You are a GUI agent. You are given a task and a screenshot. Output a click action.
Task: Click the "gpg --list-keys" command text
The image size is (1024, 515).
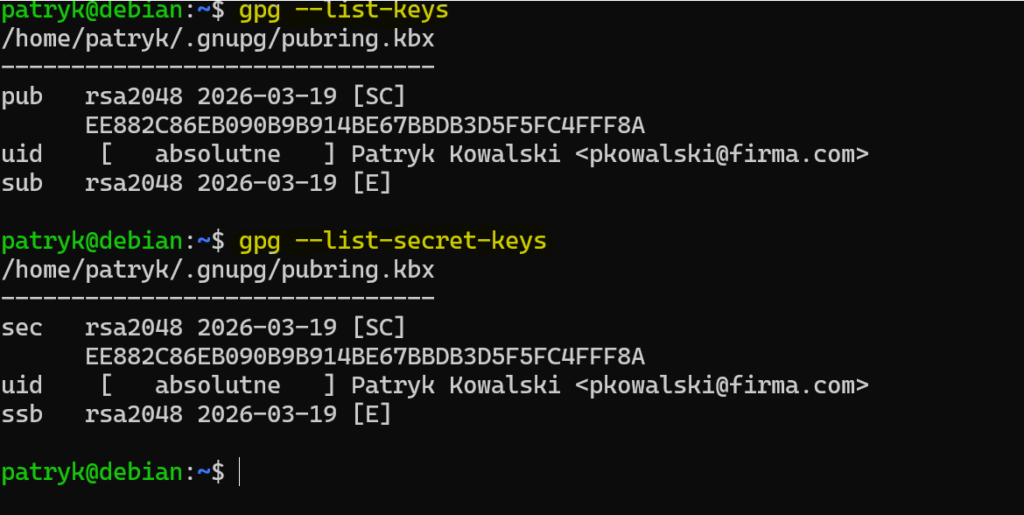pos(344,12)
